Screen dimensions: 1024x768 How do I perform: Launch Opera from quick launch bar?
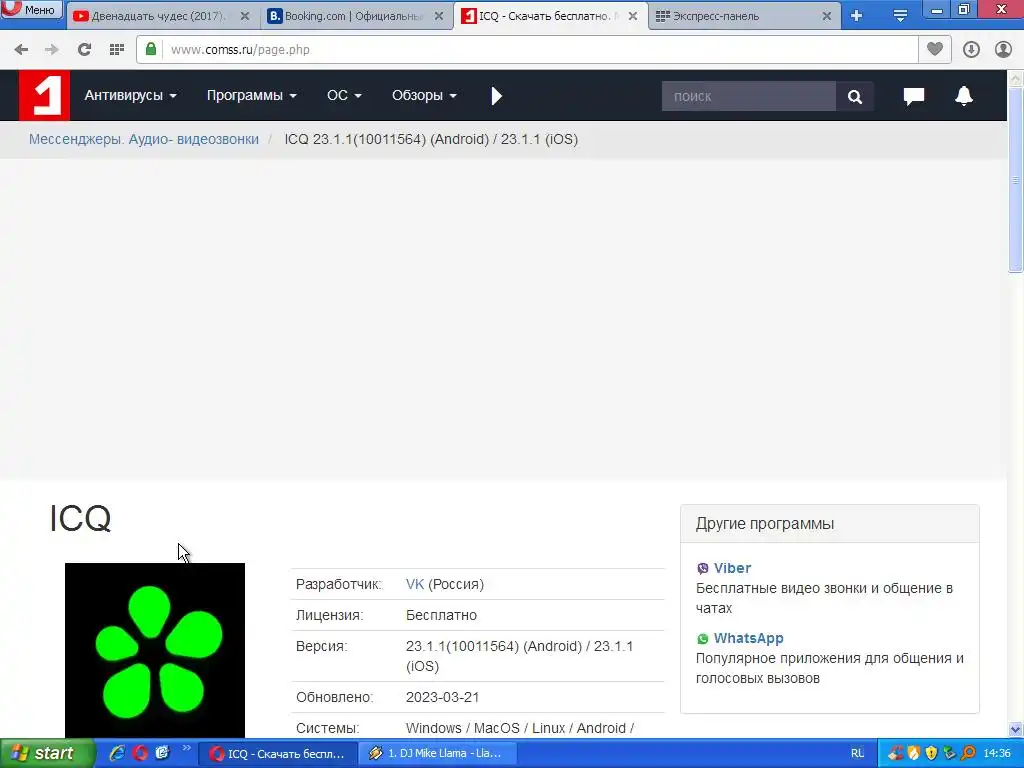click(x=140, y=753)
